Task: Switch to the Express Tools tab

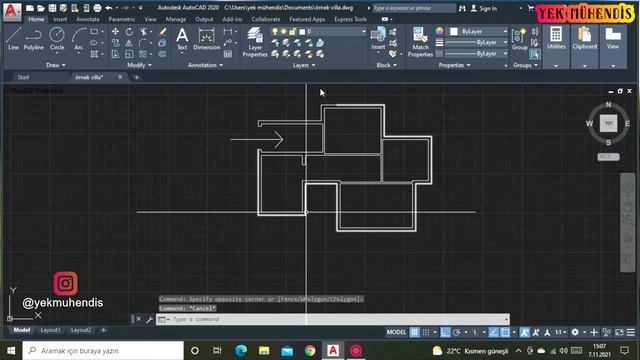Action: tap(350, 19)
